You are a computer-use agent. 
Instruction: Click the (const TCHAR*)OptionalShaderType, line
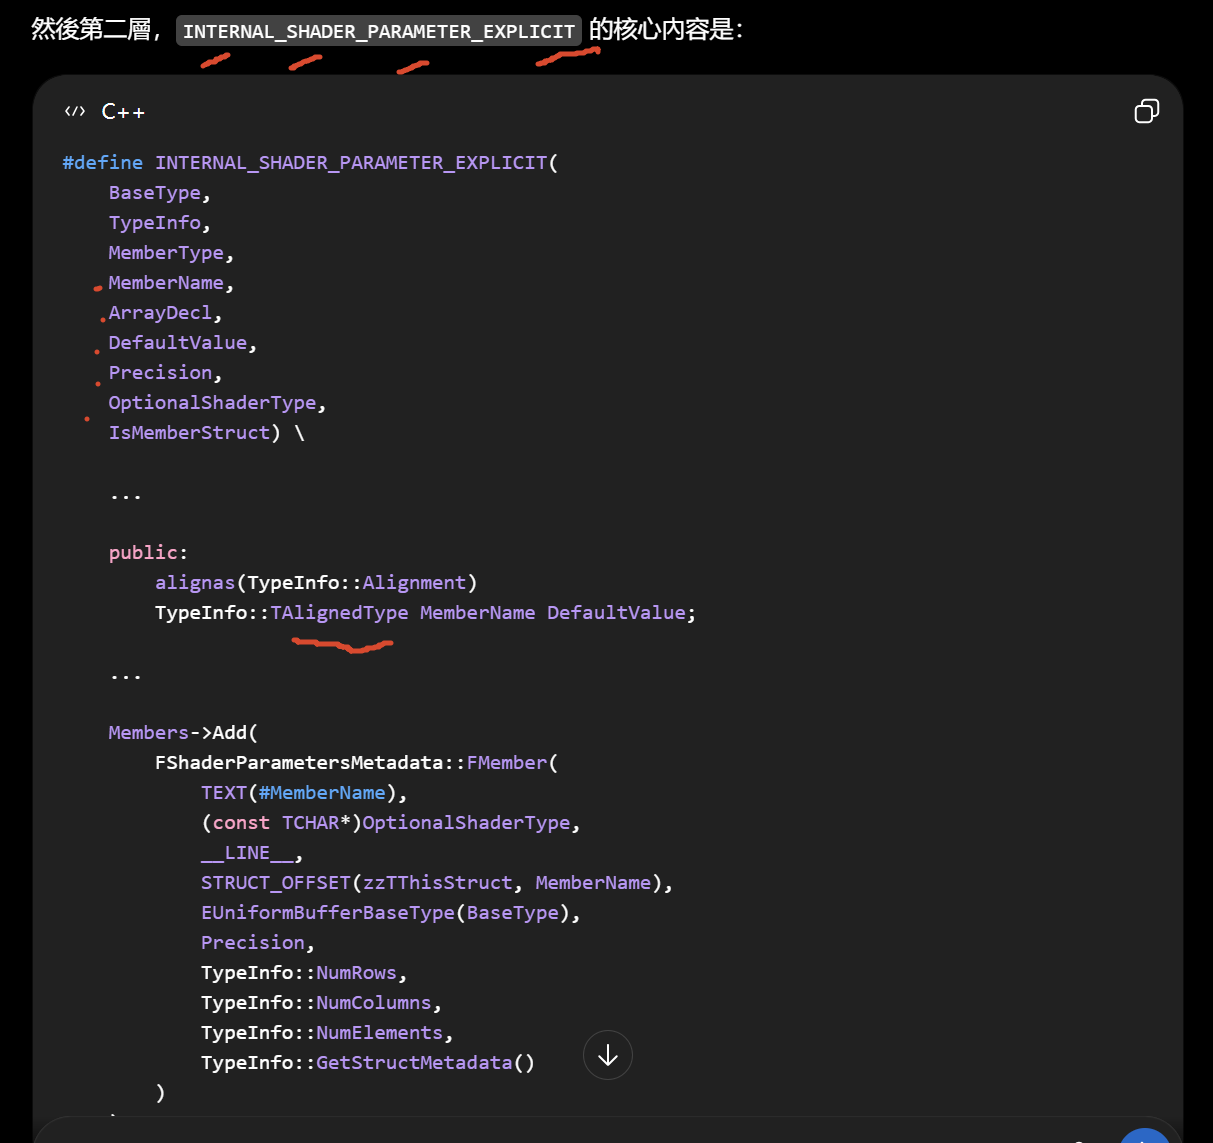(391, 822)
